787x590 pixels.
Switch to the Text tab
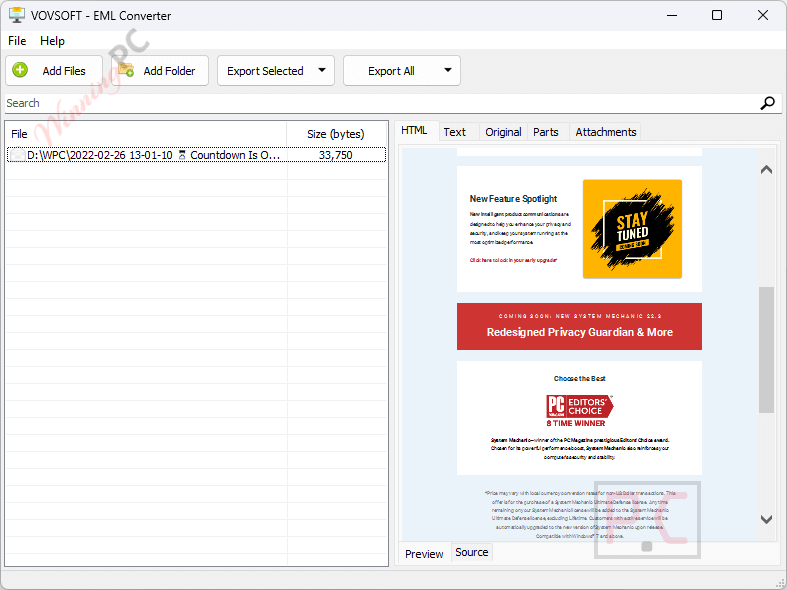(x=454, y=132)
